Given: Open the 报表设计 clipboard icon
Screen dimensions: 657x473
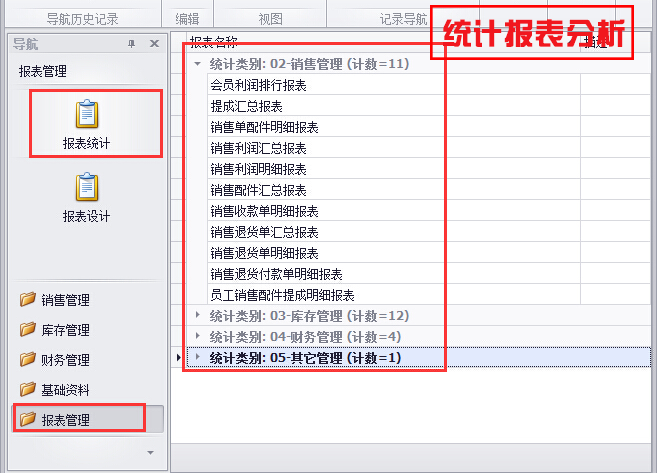Looking at the screenshot, I should click(87, 187).
